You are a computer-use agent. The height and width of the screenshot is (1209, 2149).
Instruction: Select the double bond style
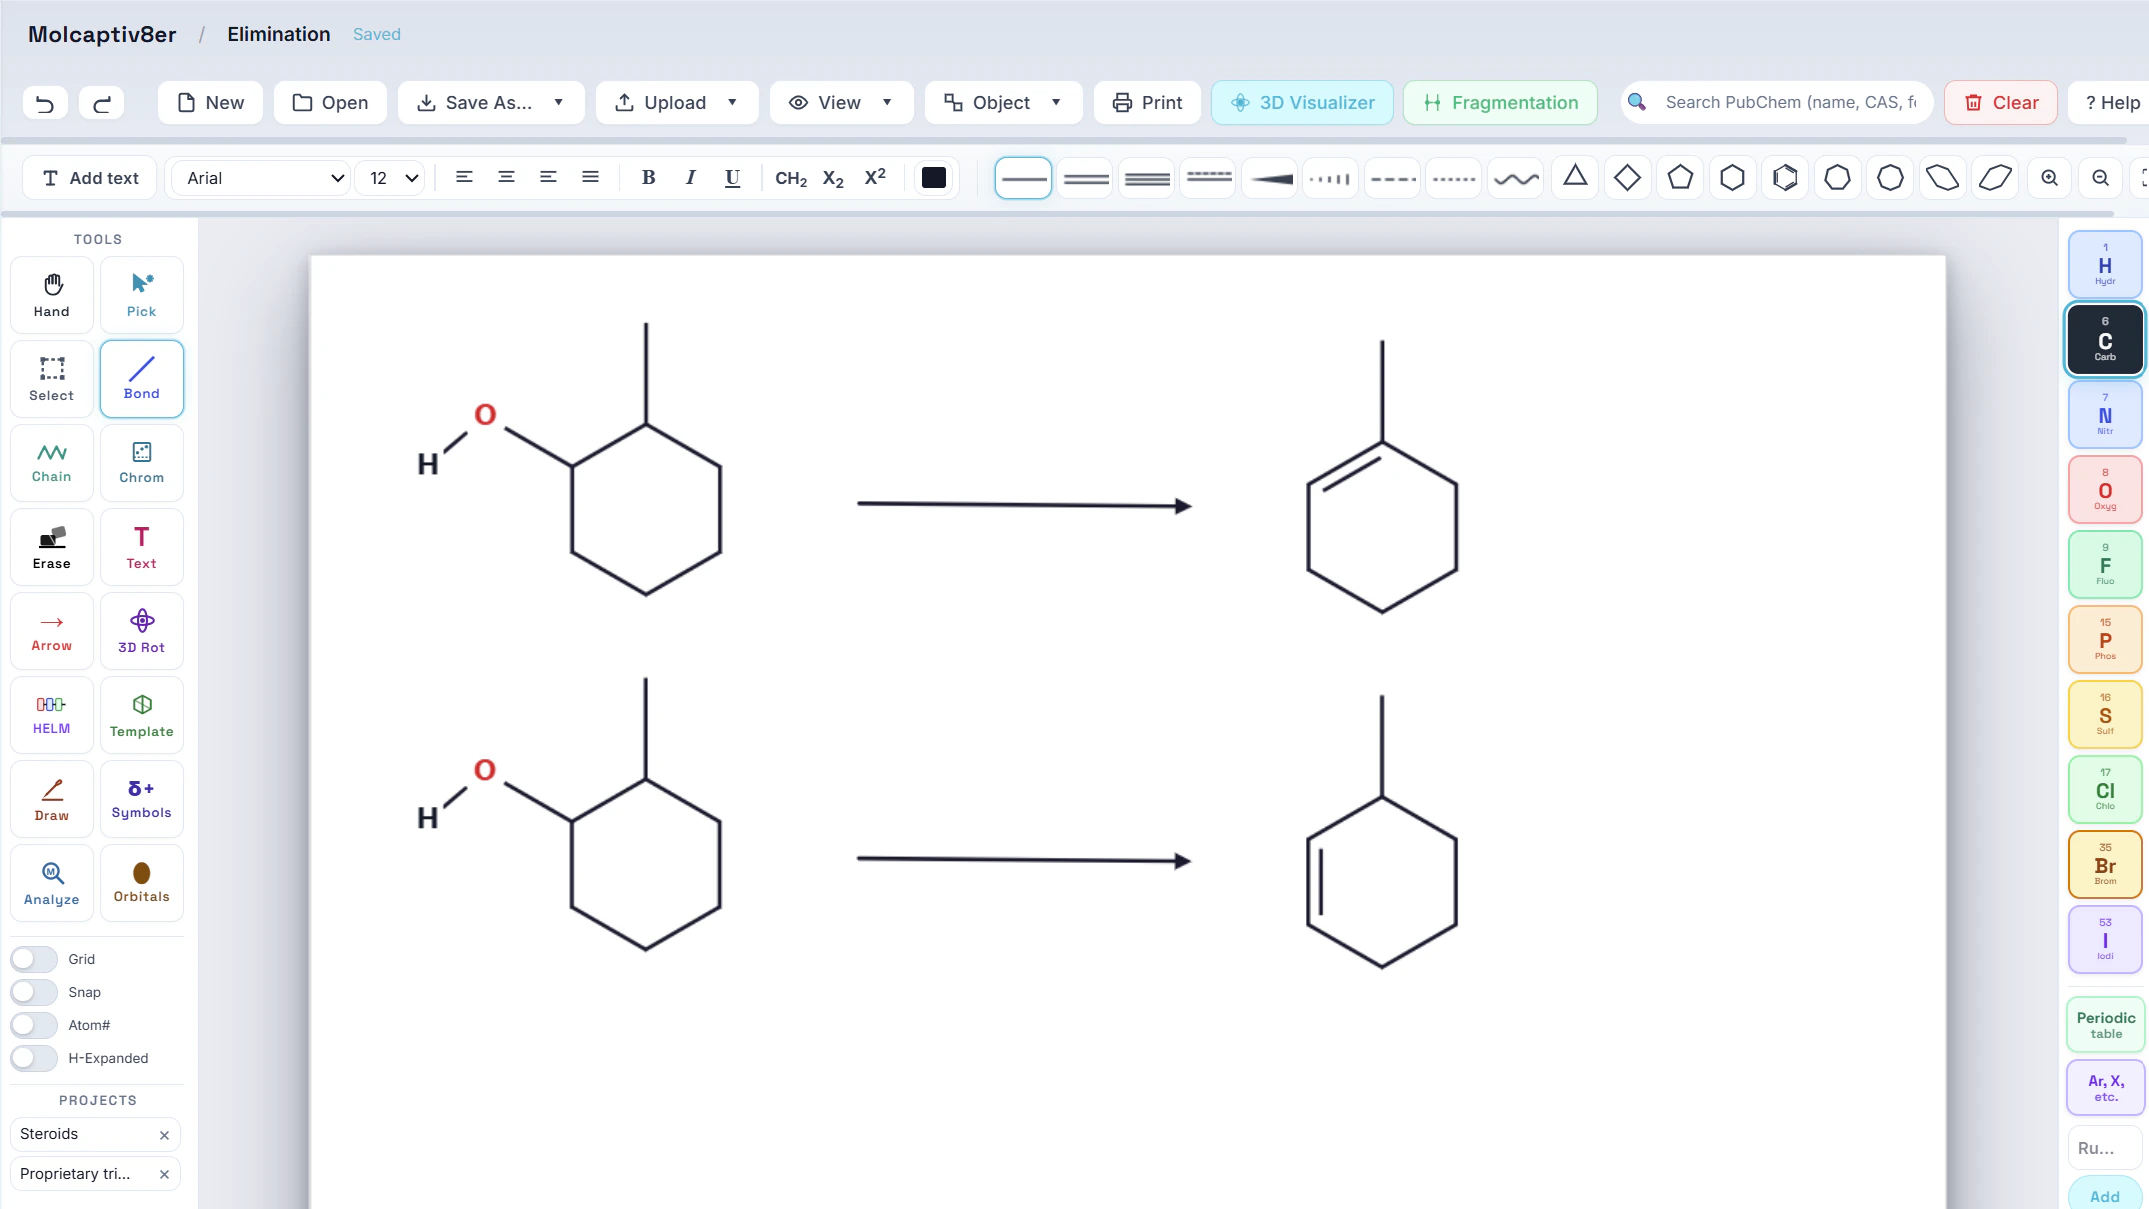(x=1086, y=178)
